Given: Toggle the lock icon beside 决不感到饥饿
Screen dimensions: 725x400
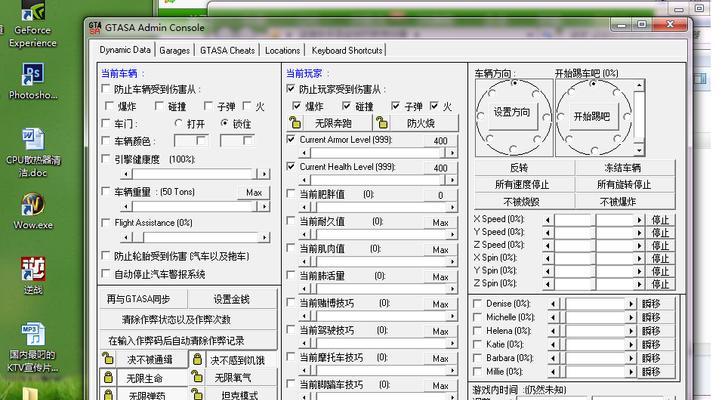Looking at the screenshot, I should 197,359.
